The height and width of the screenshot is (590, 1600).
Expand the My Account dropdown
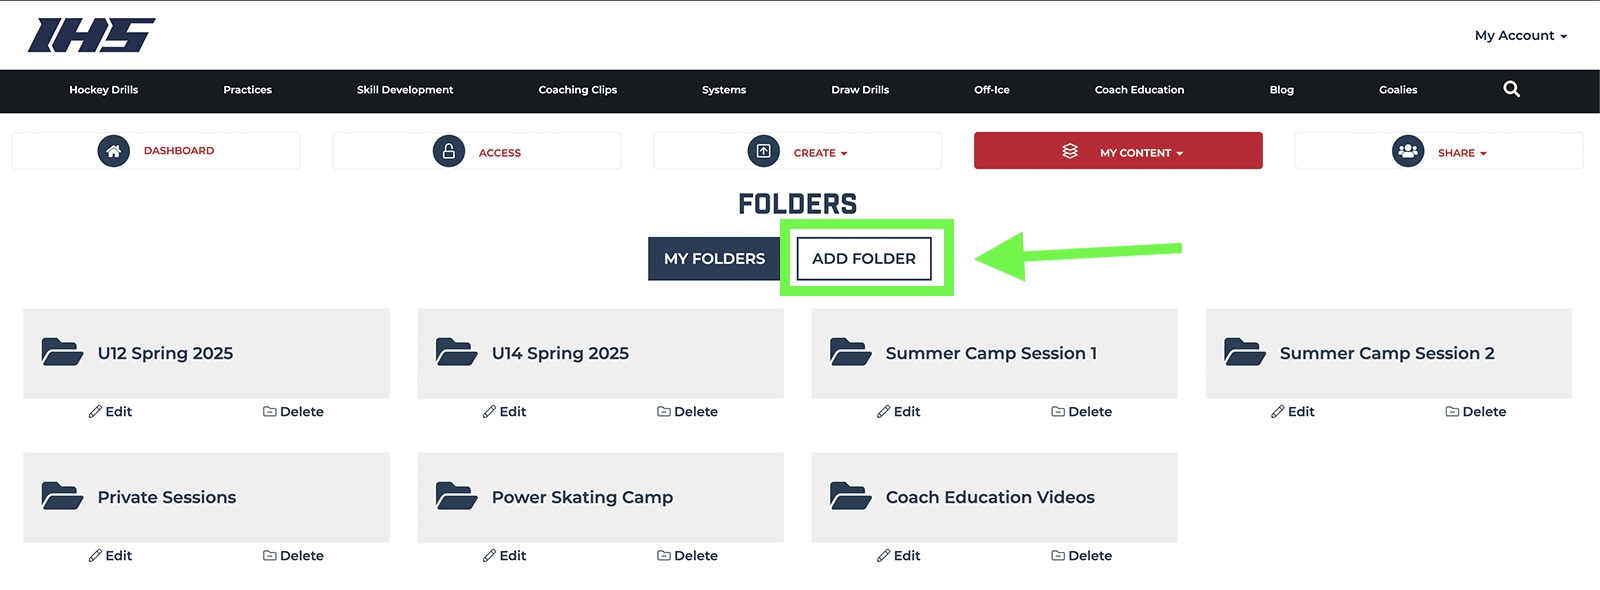click(x=1520, y=35)
